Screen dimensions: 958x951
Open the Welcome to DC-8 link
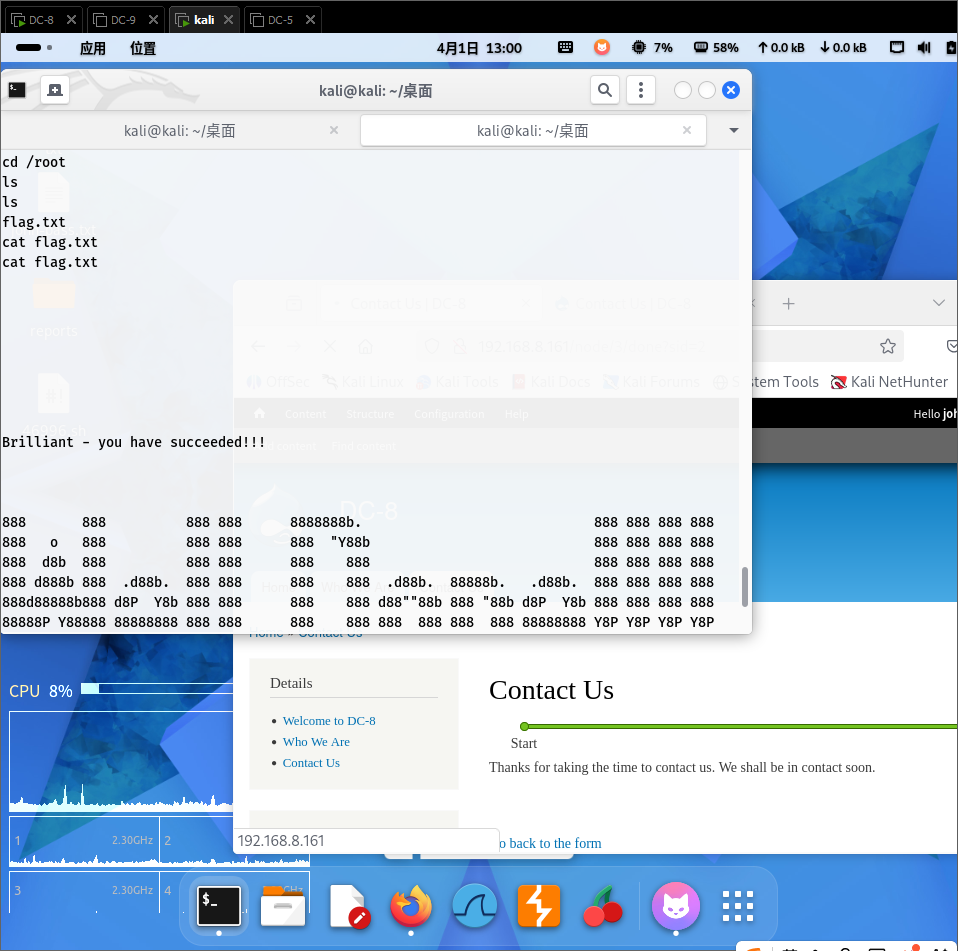[329, 721]
